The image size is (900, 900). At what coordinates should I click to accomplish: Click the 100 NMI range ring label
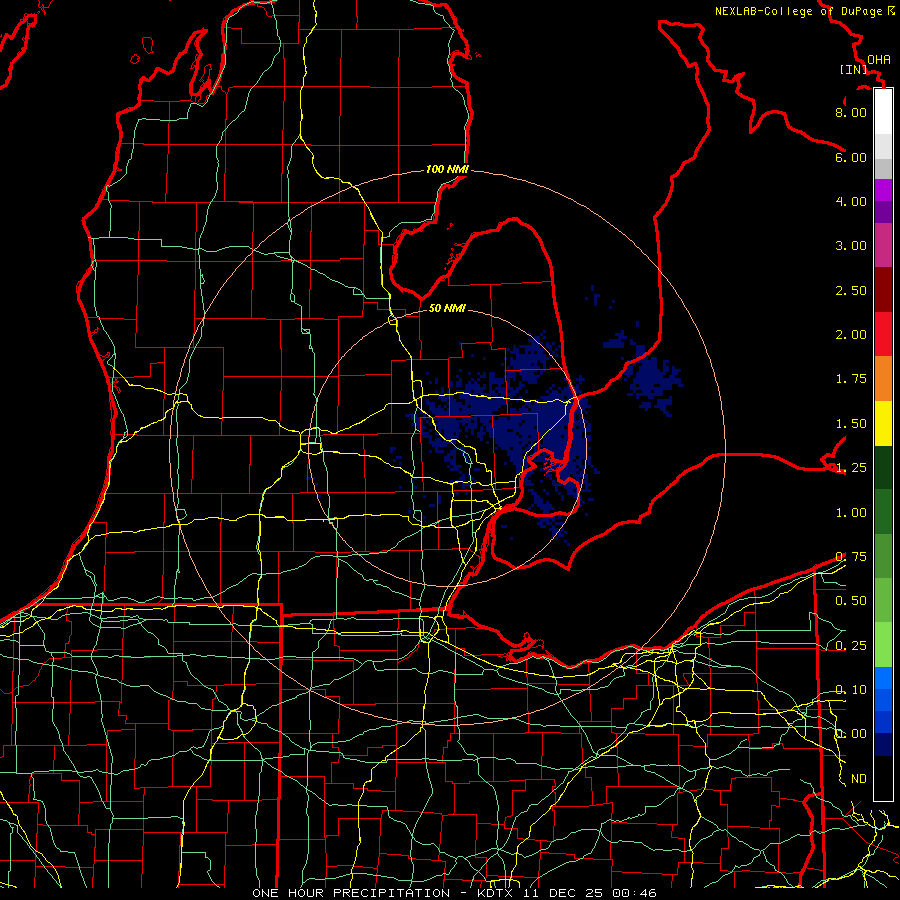pyautogui.click(x=447, y=169)
